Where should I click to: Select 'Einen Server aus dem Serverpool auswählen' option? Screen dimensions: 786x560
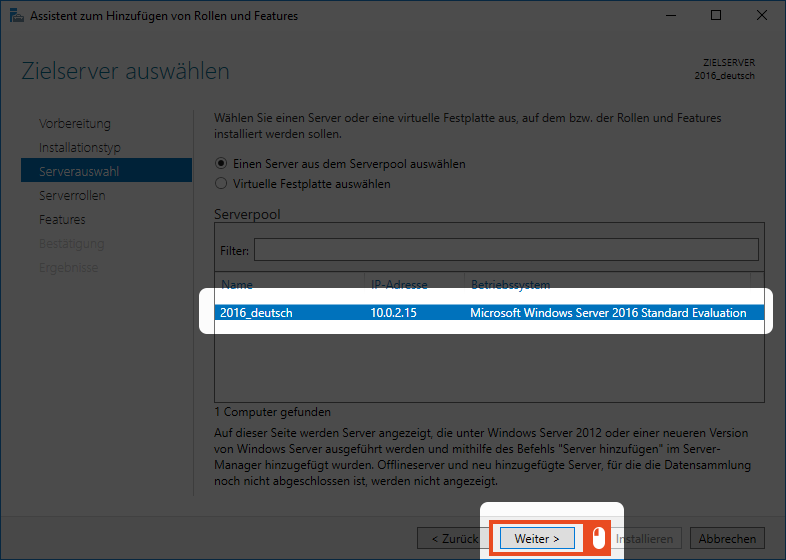click(x=222, y=164)
